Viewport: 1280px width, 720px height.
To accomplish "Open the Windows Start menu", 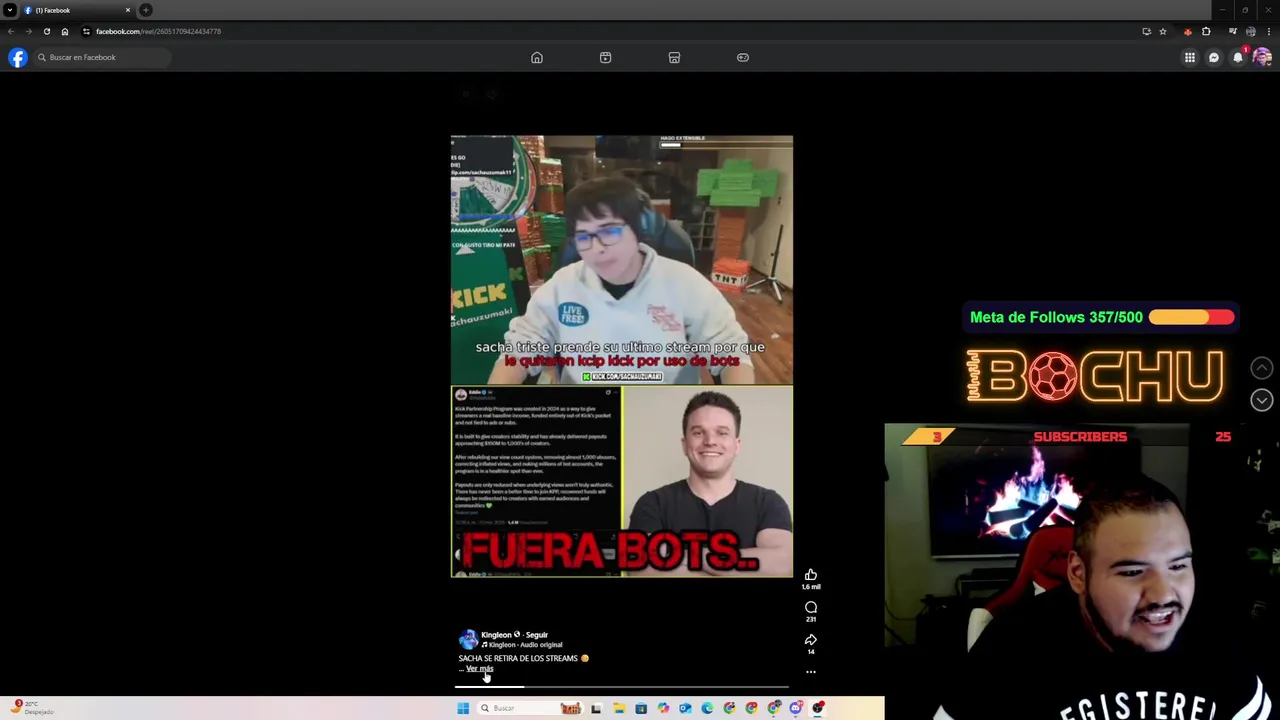I will 463,708.
